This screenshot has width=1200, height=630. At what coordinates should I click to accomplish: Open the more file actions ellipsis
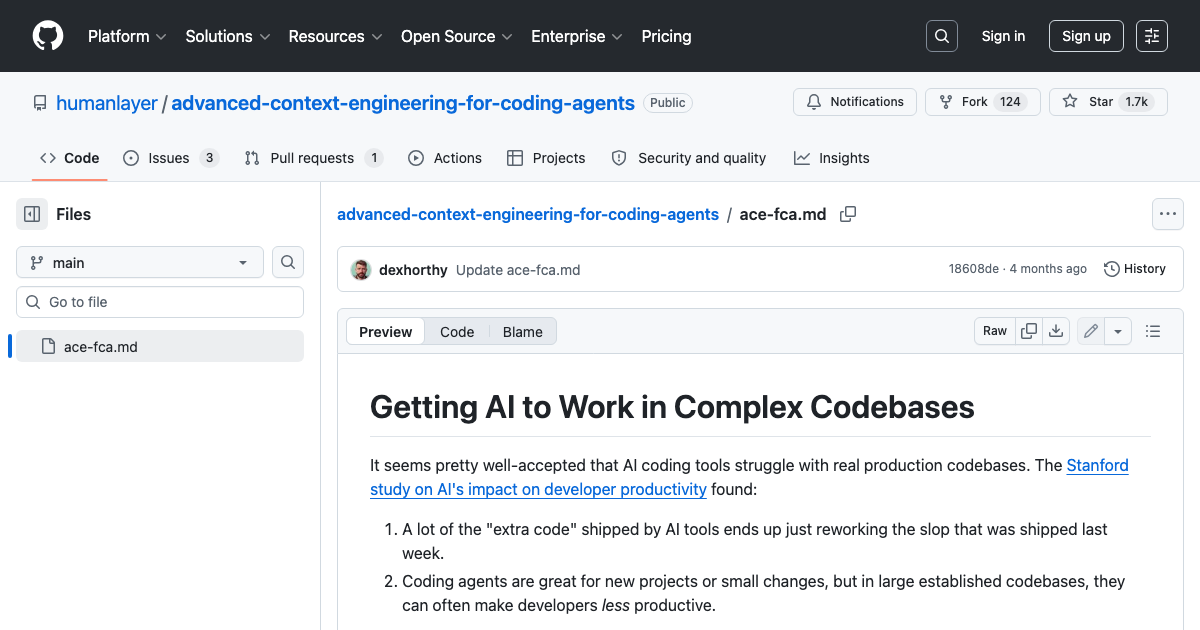click(1168, 214)
